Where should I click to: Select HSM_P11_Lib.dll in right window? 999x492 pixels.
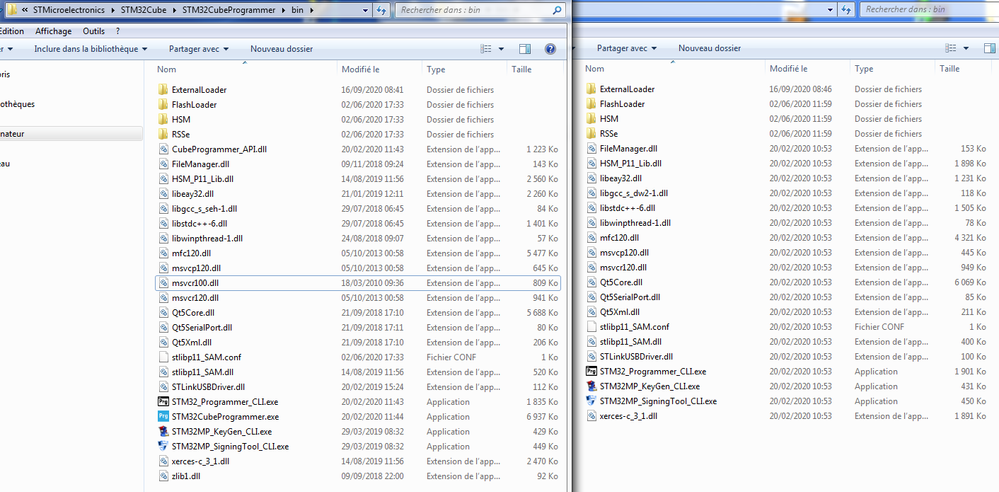coord(631,163)
